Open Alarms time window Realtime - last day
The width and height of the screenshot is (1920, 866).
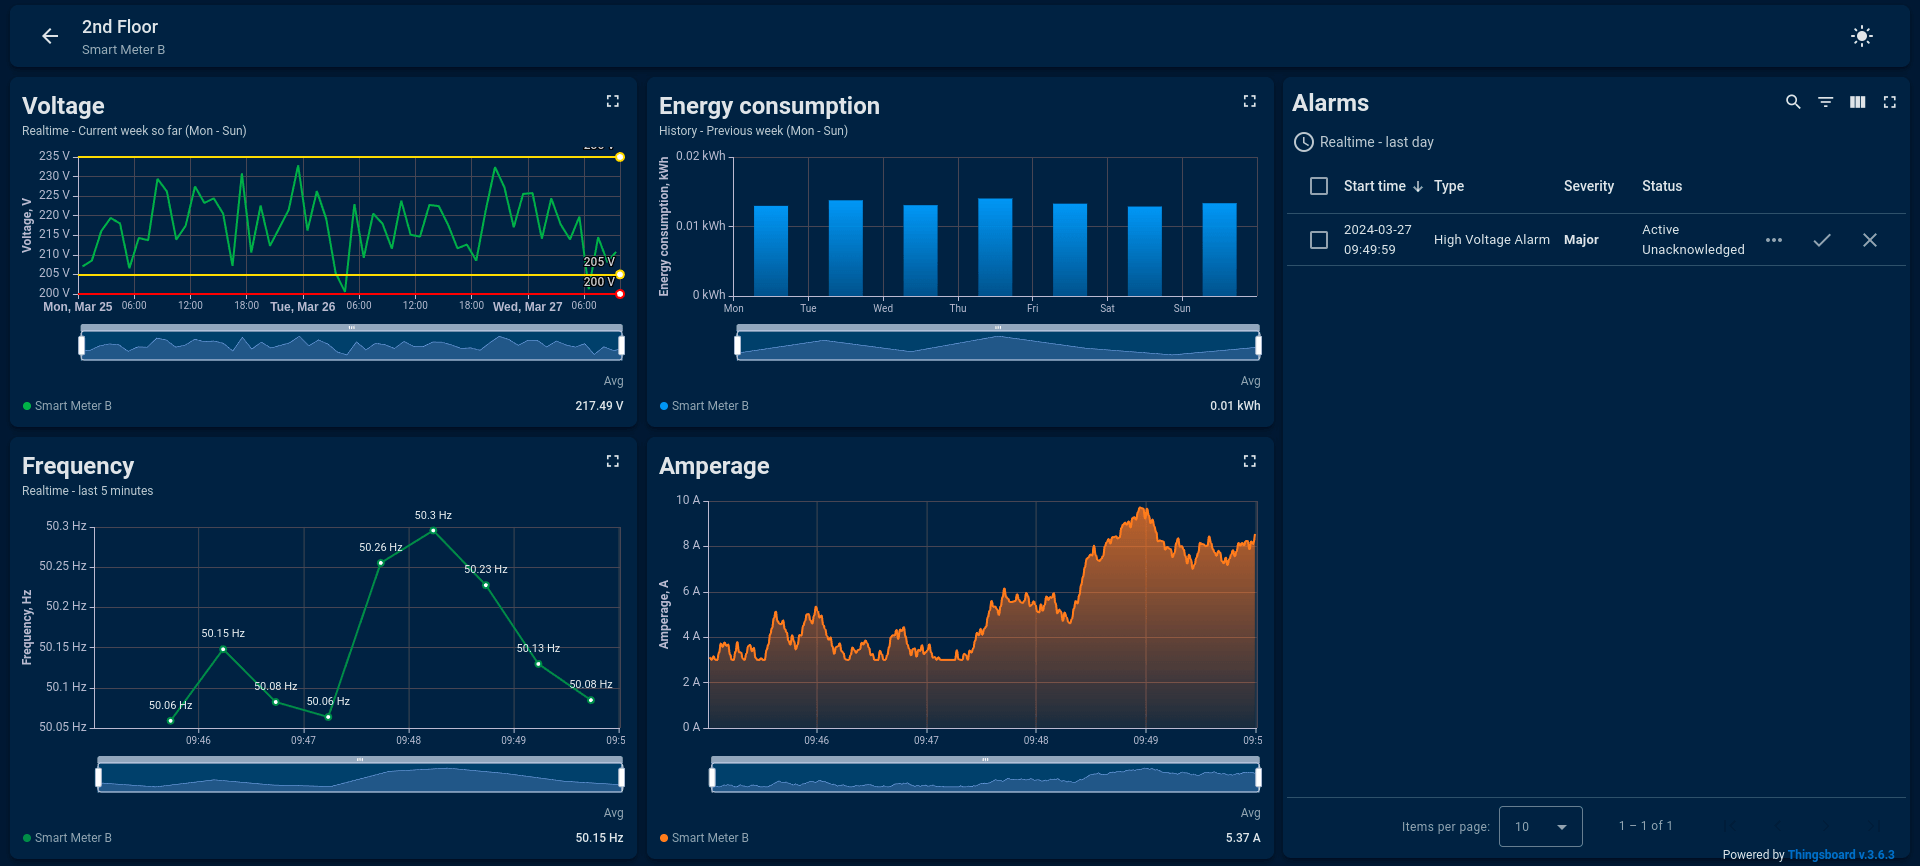point(1364,142)
